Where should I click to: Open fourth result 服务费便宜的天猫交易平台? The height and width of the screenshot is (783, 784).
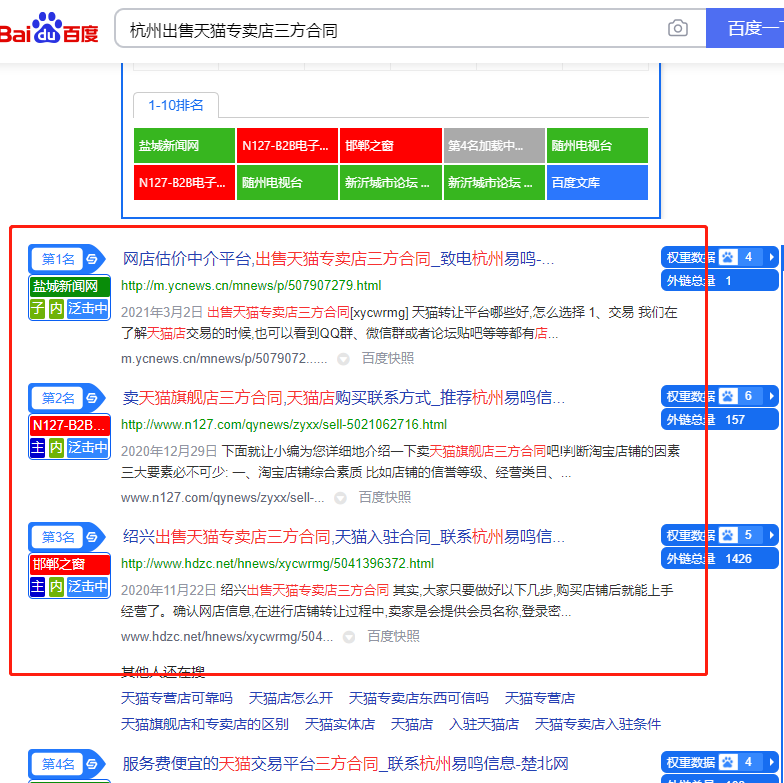pos(345,764)
